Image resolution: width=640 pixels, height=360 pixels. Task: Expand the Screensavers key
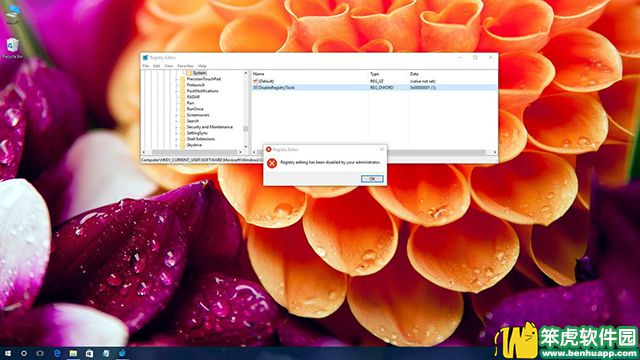click(x=177, y=115)
